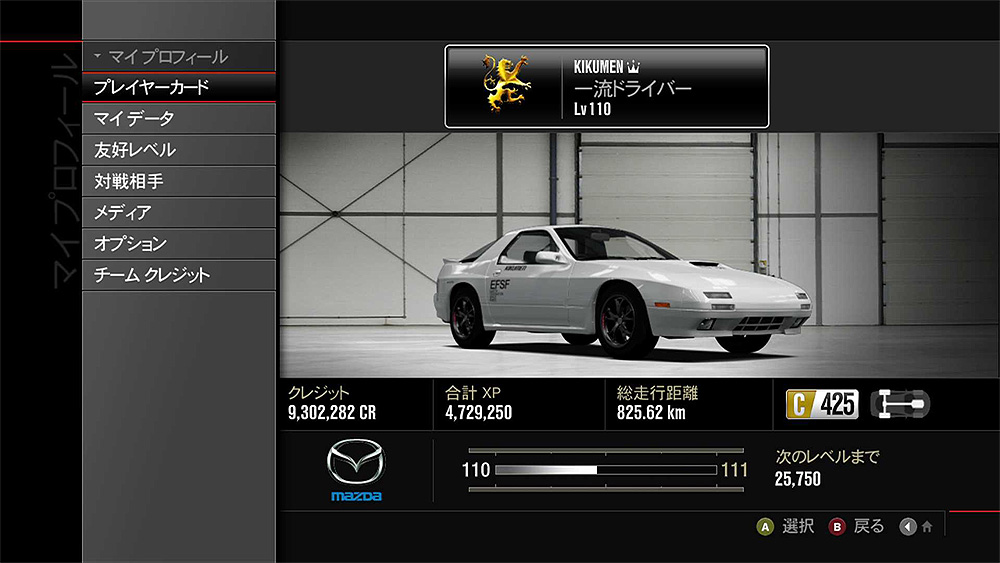
Task: Select the C 425 class badge
Action: [822, 403]
